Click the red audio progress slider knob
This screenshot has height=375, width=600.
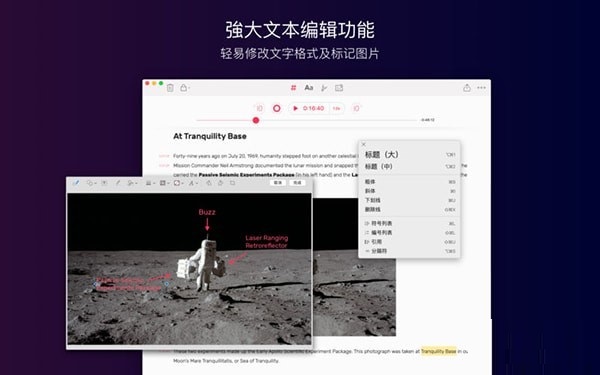[x=256, y=120]
